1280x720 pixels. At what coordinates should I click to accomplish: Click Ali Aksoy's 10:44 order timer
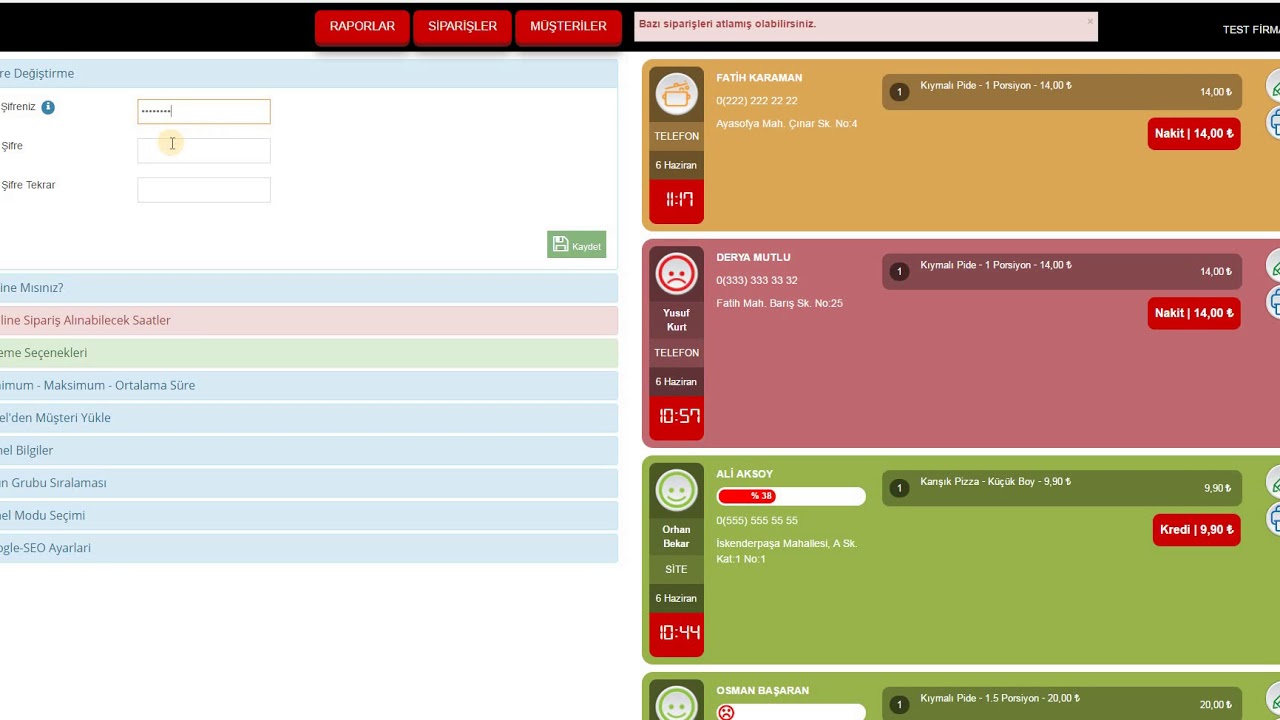click(x=677, y=634)
